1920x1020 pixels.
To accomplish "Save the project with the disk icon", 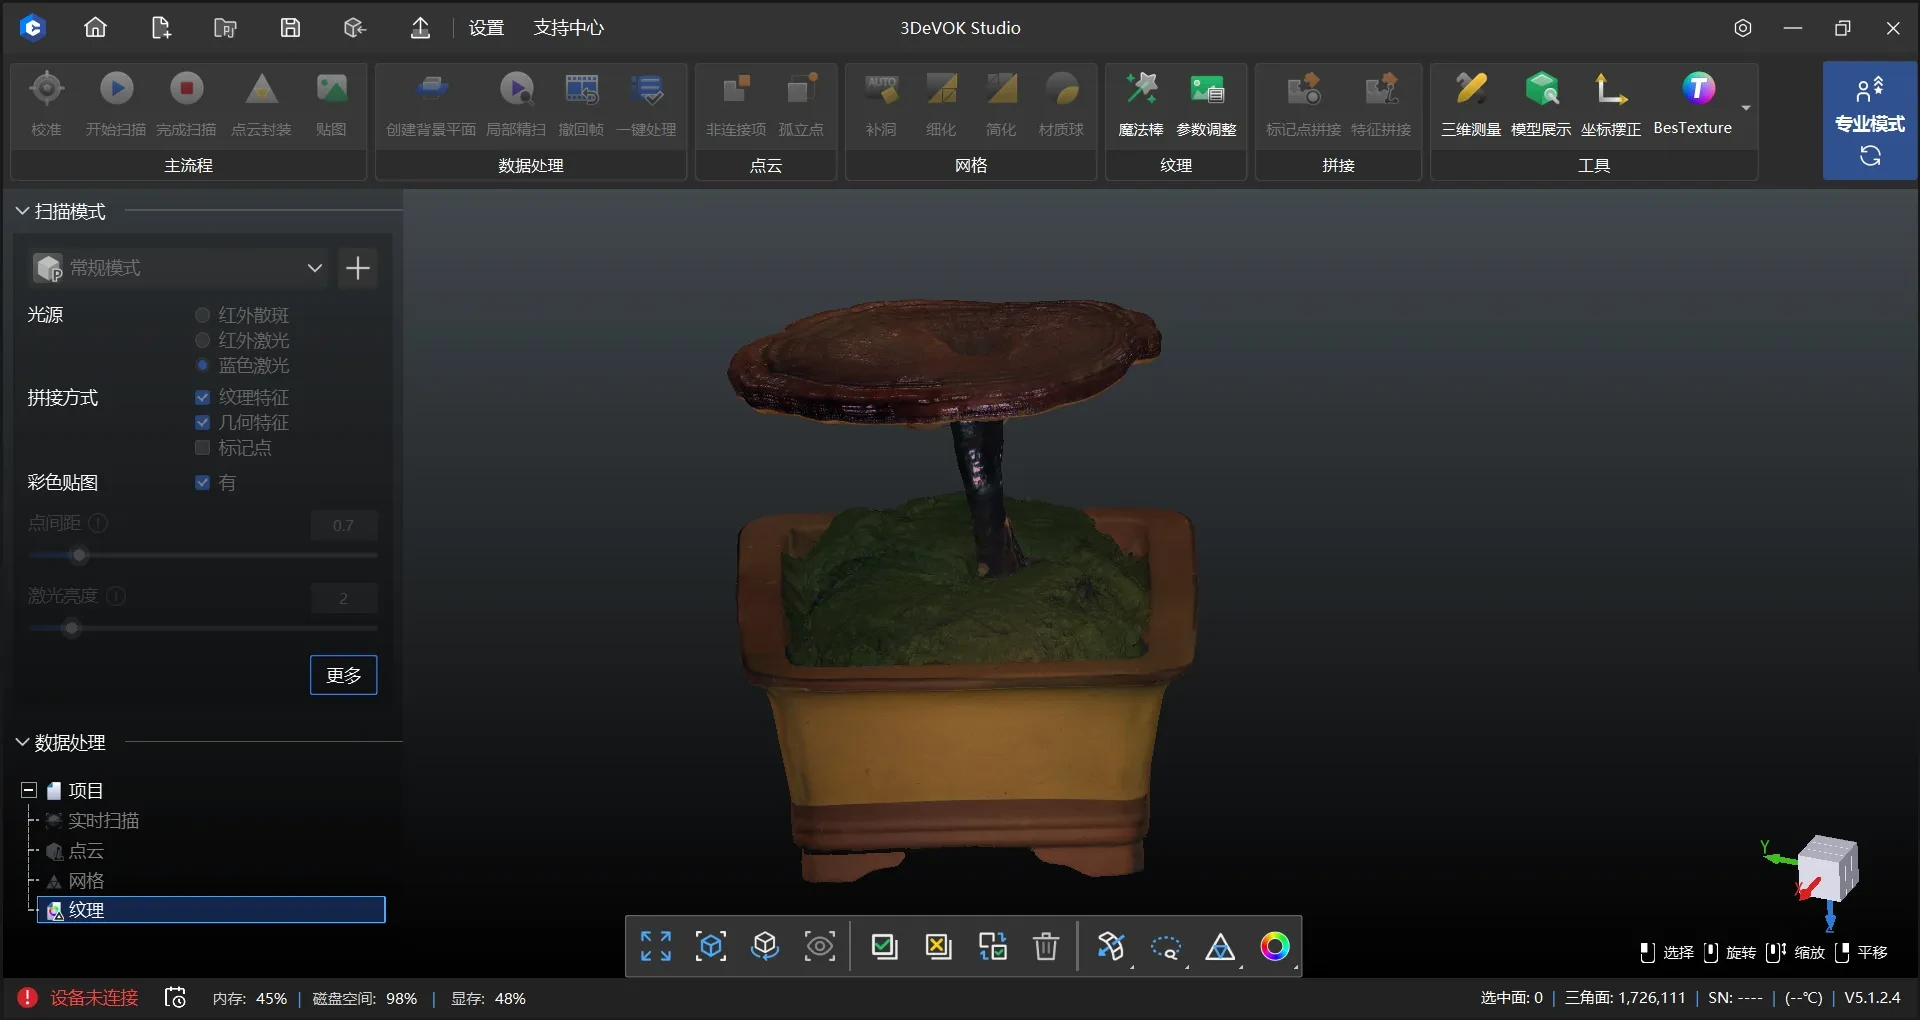I will (x=290, y=28).
